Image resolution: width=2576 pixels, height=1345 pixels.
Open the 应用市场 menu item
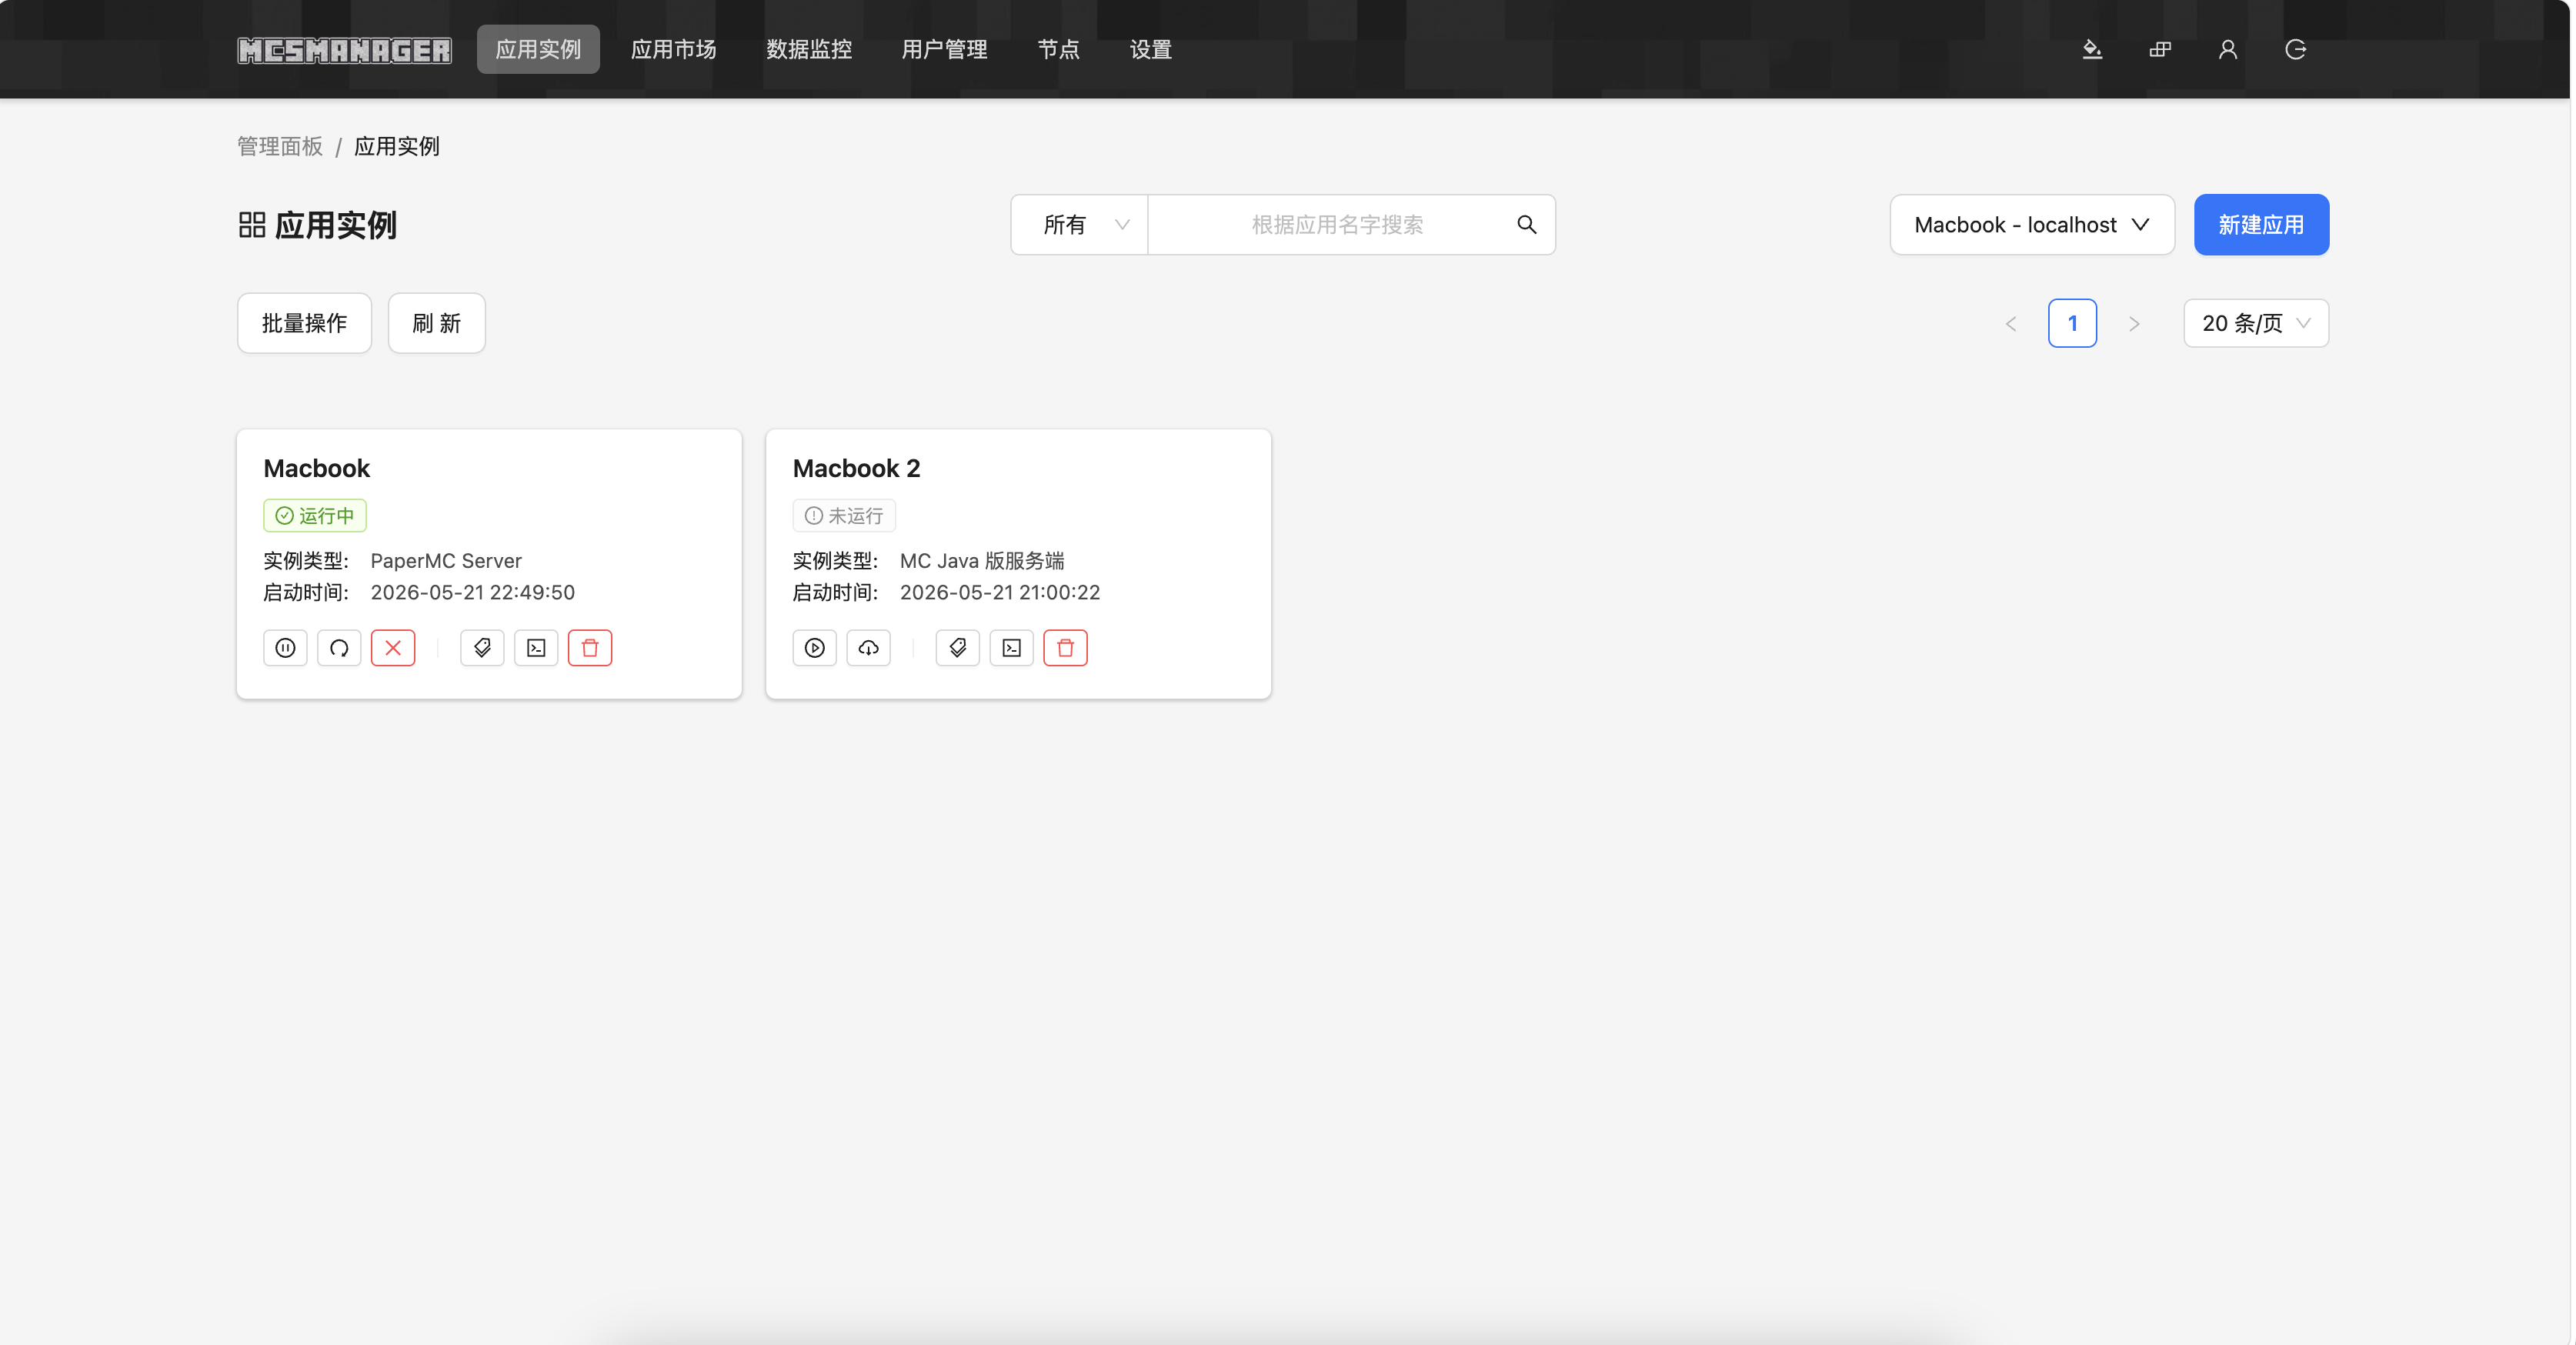click(673, 49)
